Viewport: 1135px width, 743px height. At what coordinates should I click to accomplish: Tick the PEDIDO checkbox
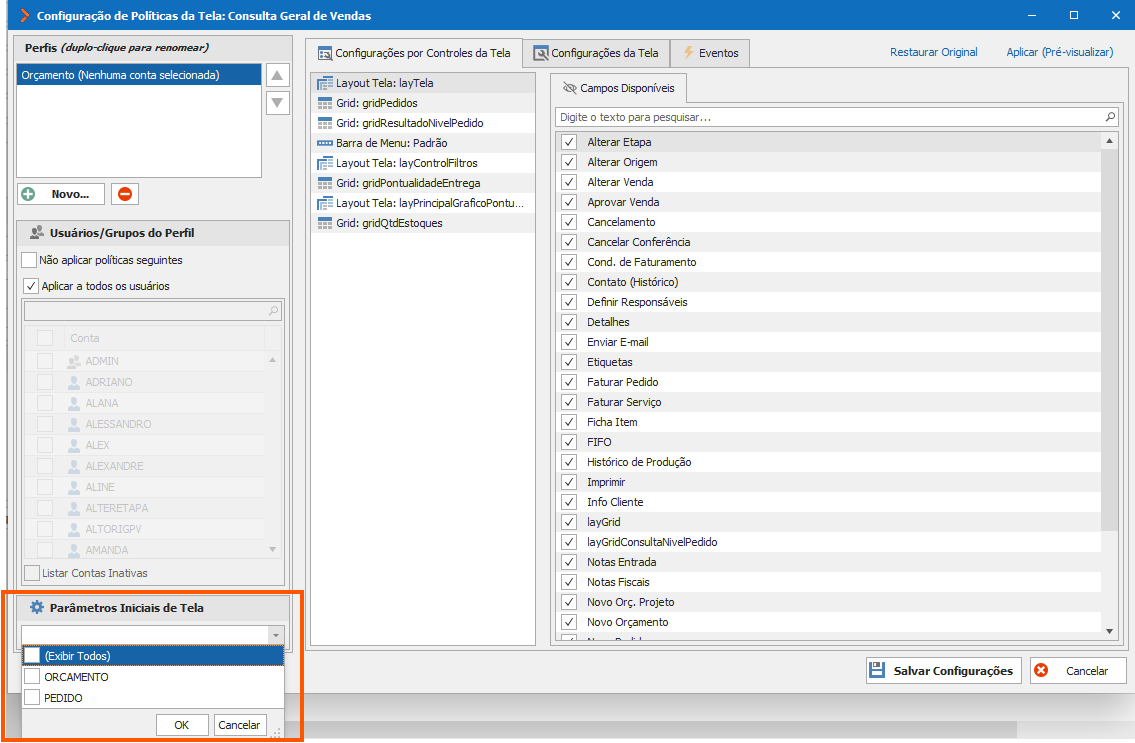(32, 697)
